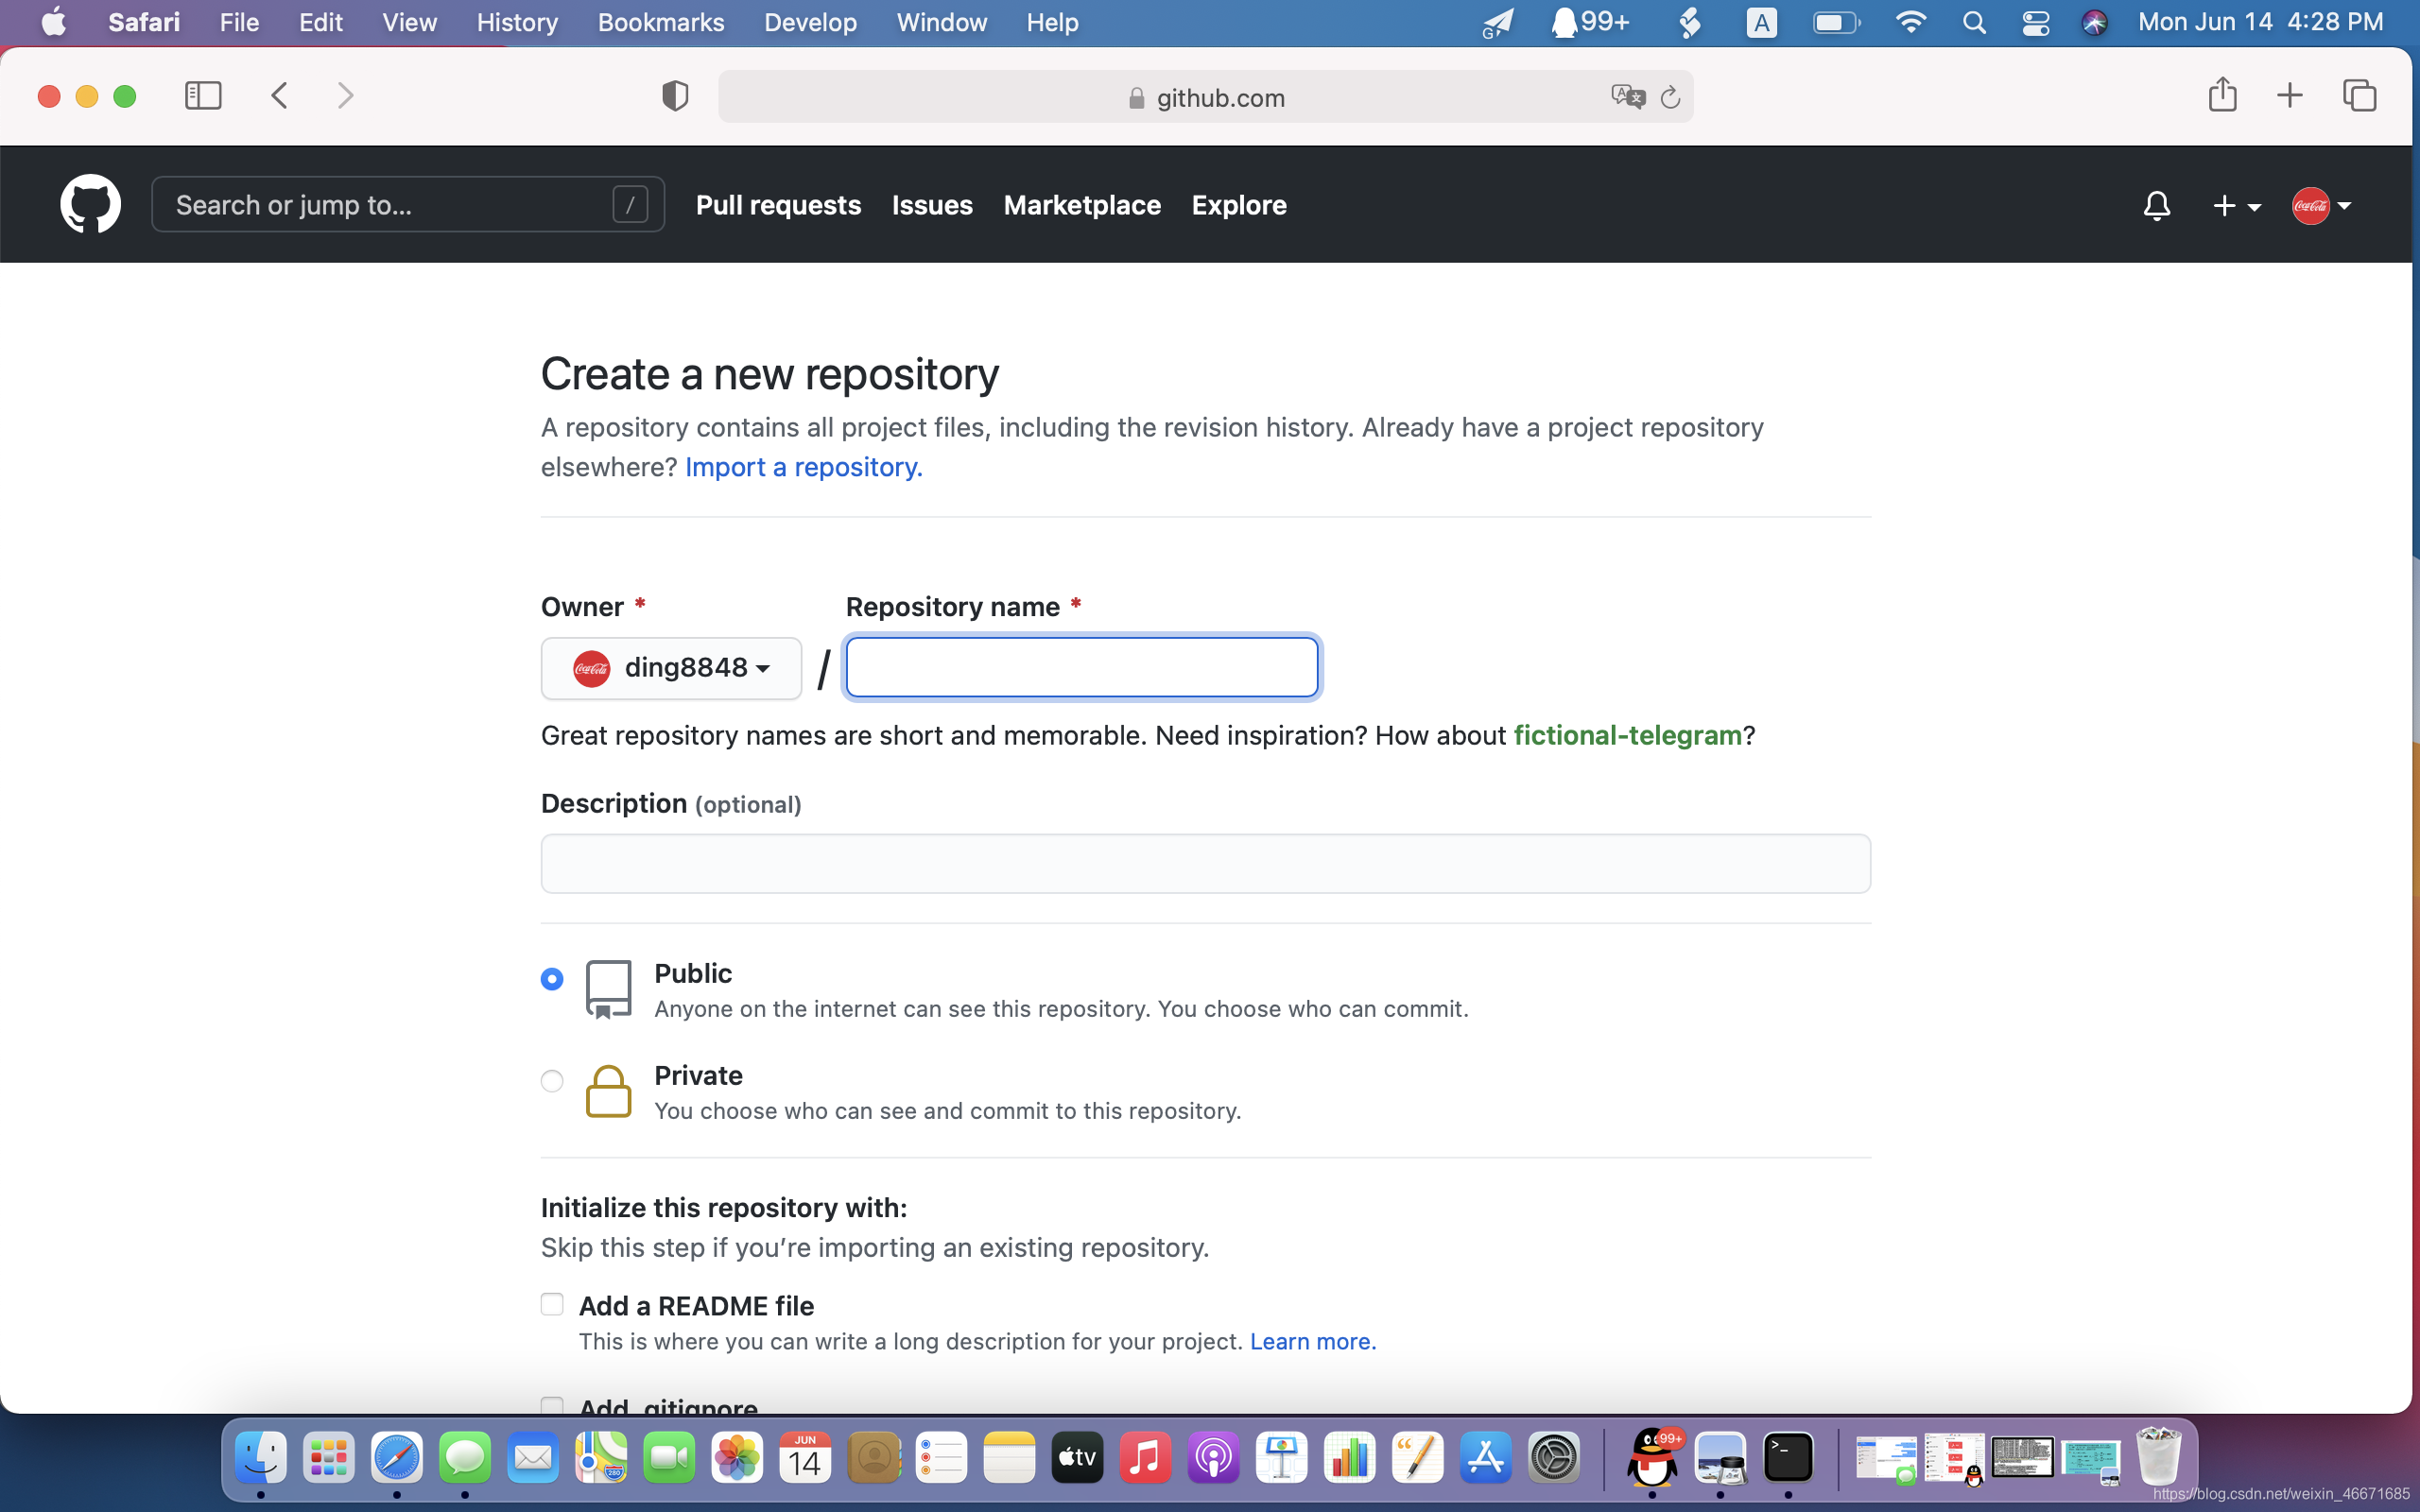Click the repository shield security icon
Image resolution: width=2420 pixels, height=1512 pixels.
[676, 95]
